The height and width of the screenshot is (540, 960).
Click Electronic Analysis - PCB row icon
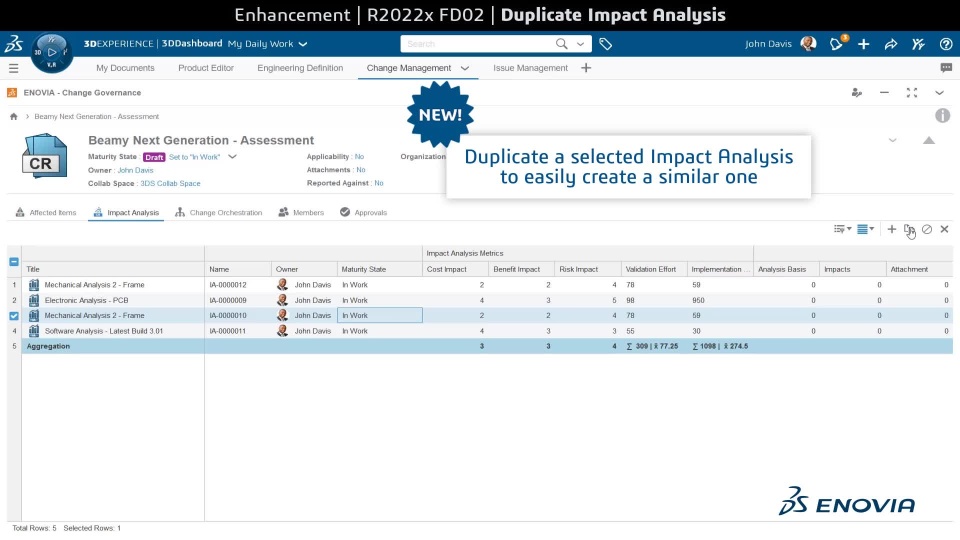coord(34,300)
